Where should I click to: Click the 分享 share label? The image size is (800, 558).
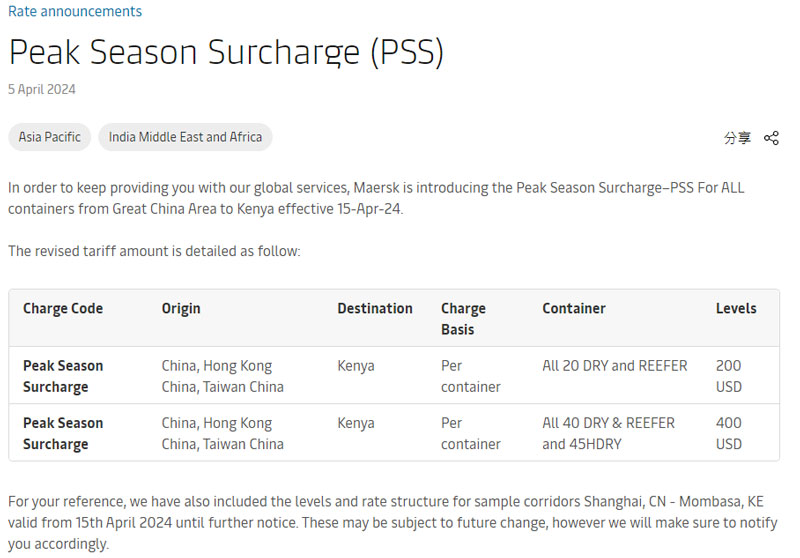(x=737, y=138)
